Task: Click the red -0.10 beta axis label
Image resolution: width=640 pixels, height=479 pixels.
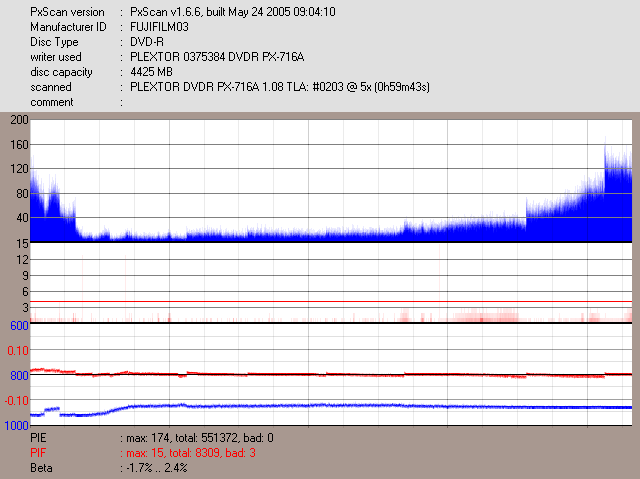Action: coord(17,401)
